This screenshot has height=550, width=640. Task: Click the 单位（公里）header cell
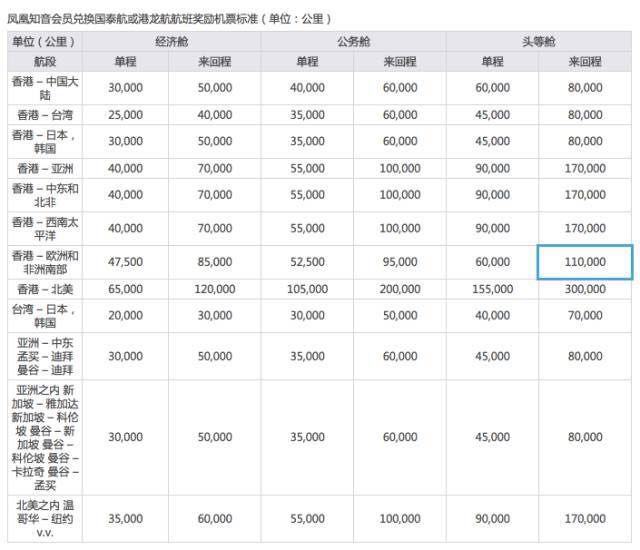(x=45, y=41)
